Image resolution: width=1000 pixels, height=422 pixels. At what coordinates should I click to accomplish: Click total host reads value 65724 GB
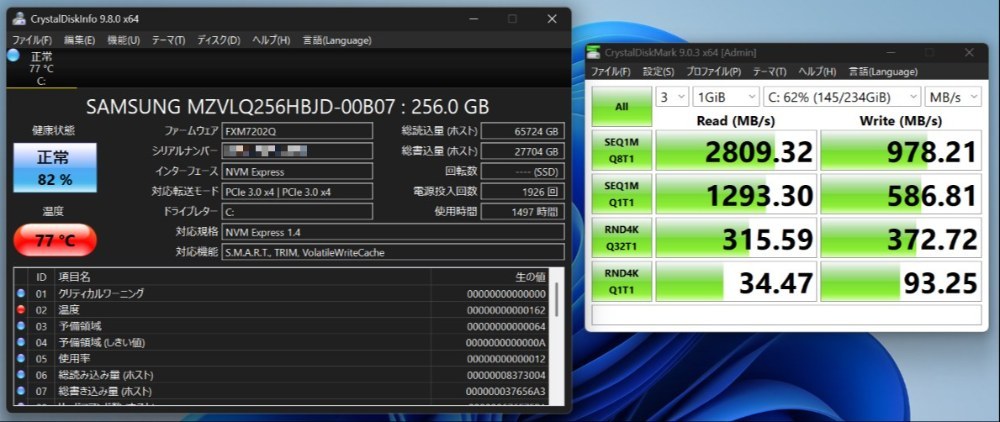[522, 131]
